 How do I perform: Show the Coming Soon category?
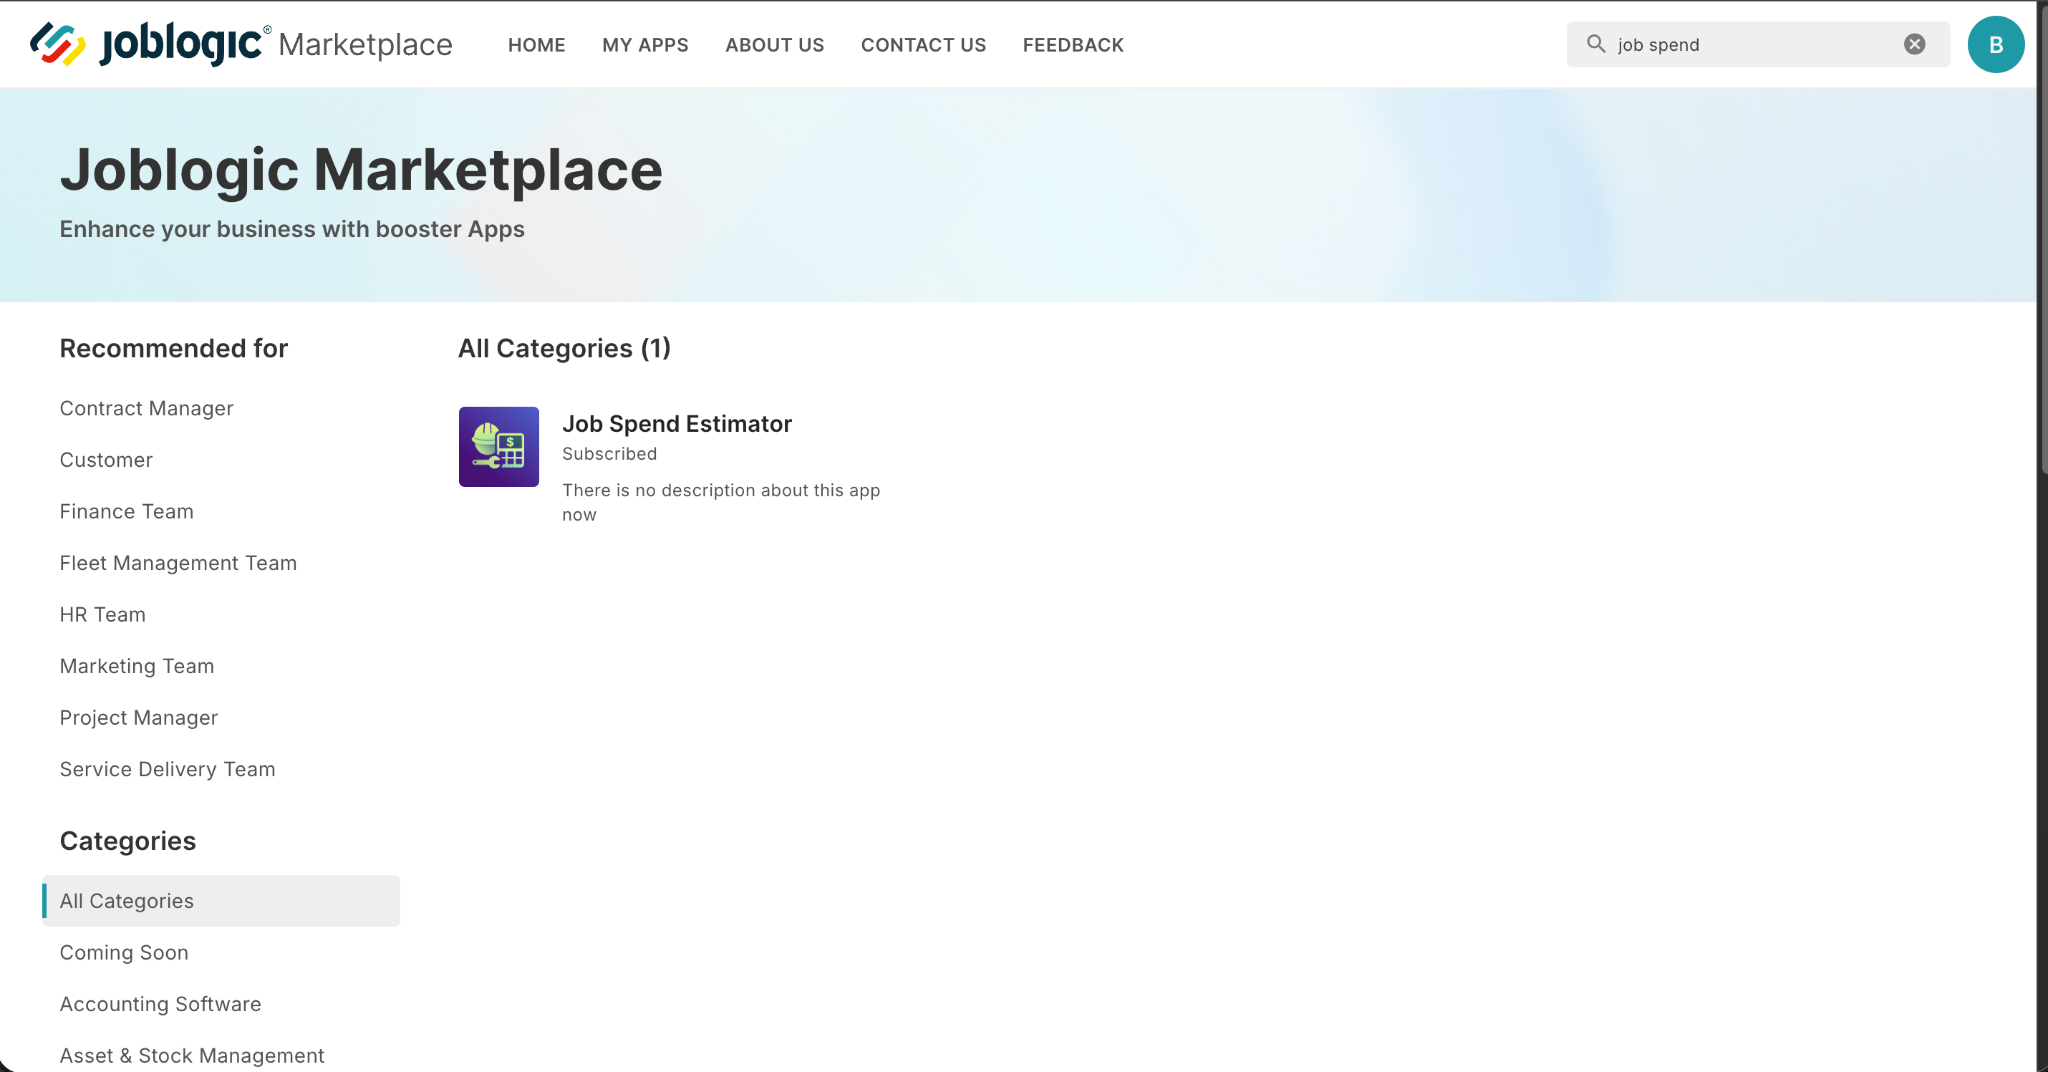[124, 952]
